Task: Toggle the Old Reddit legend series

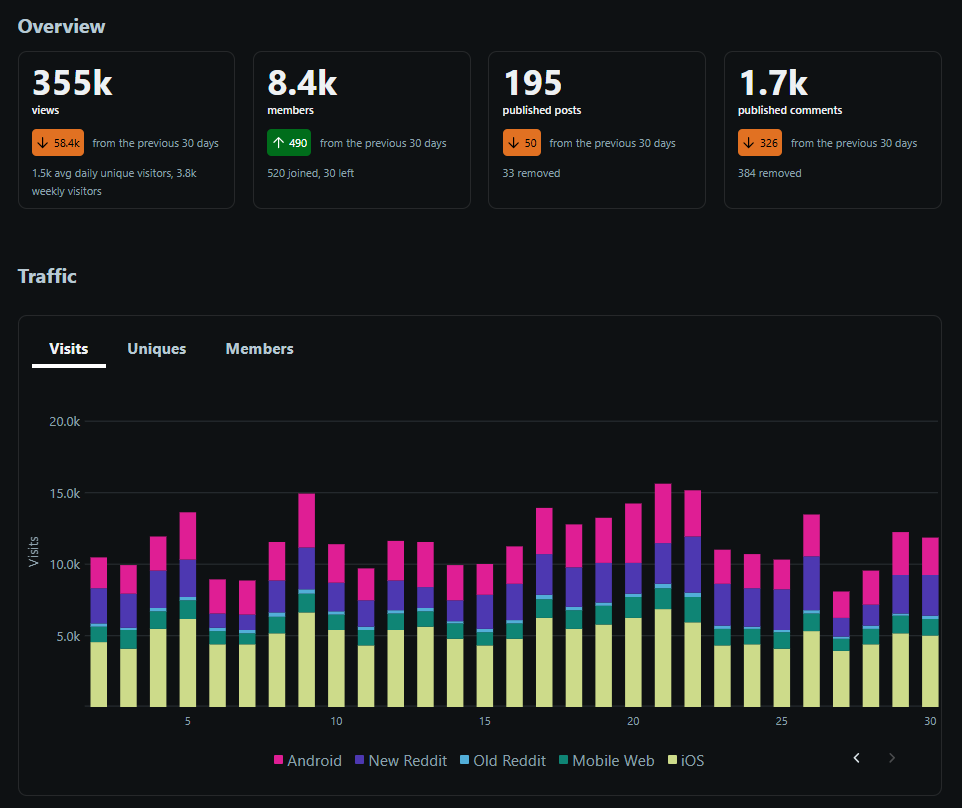Action: coord(502,761)
